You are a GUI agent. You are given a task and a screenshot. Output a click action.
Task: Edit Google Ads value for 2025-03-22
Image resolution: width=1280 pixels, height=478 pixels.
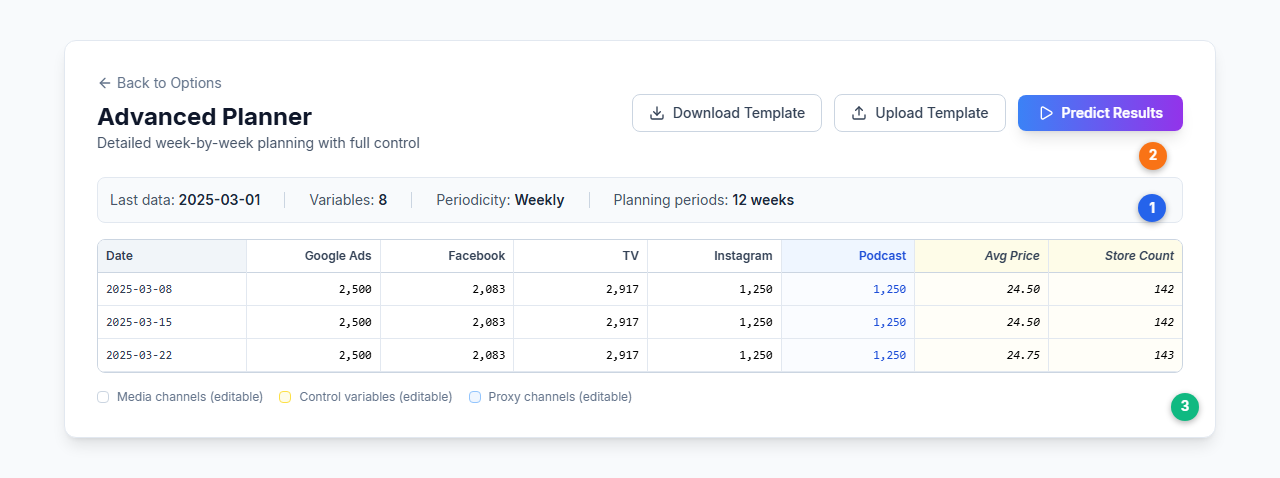point(314,355)
